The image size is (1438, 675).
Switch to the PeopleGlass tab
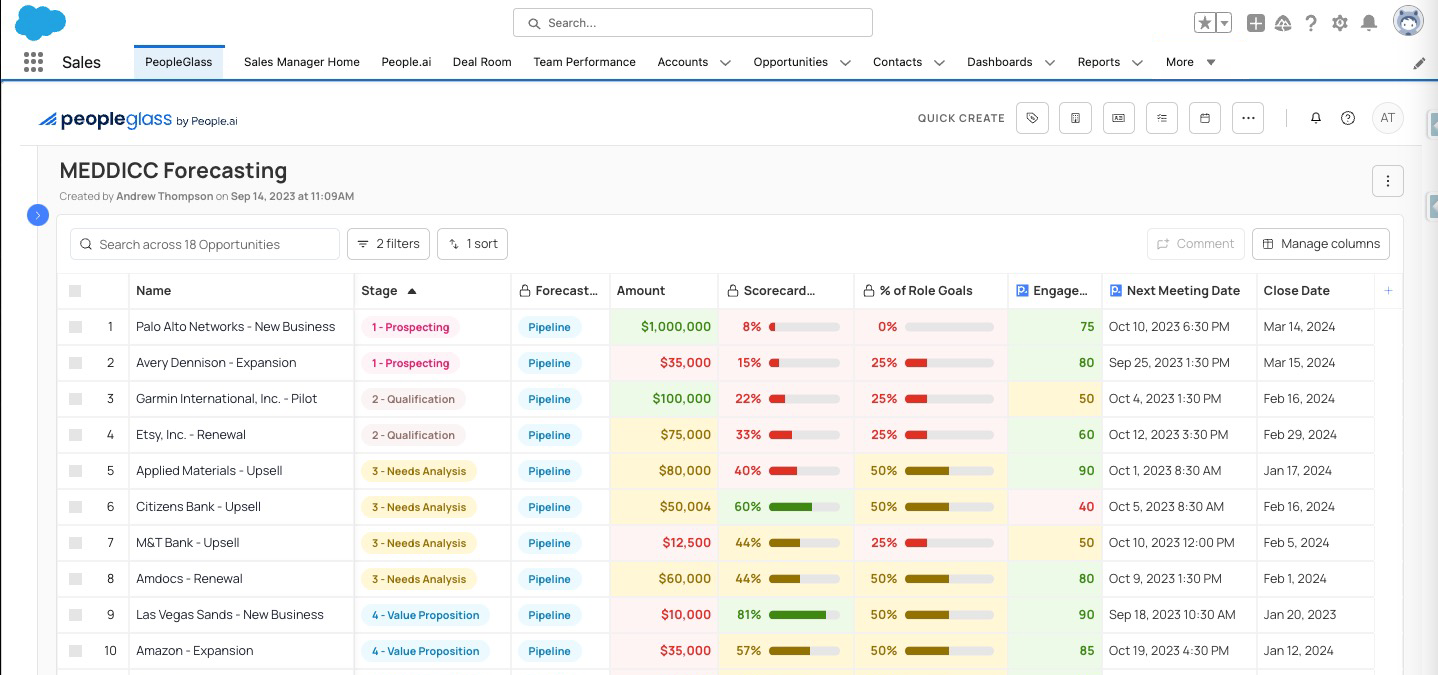click(x=179, y=62)
